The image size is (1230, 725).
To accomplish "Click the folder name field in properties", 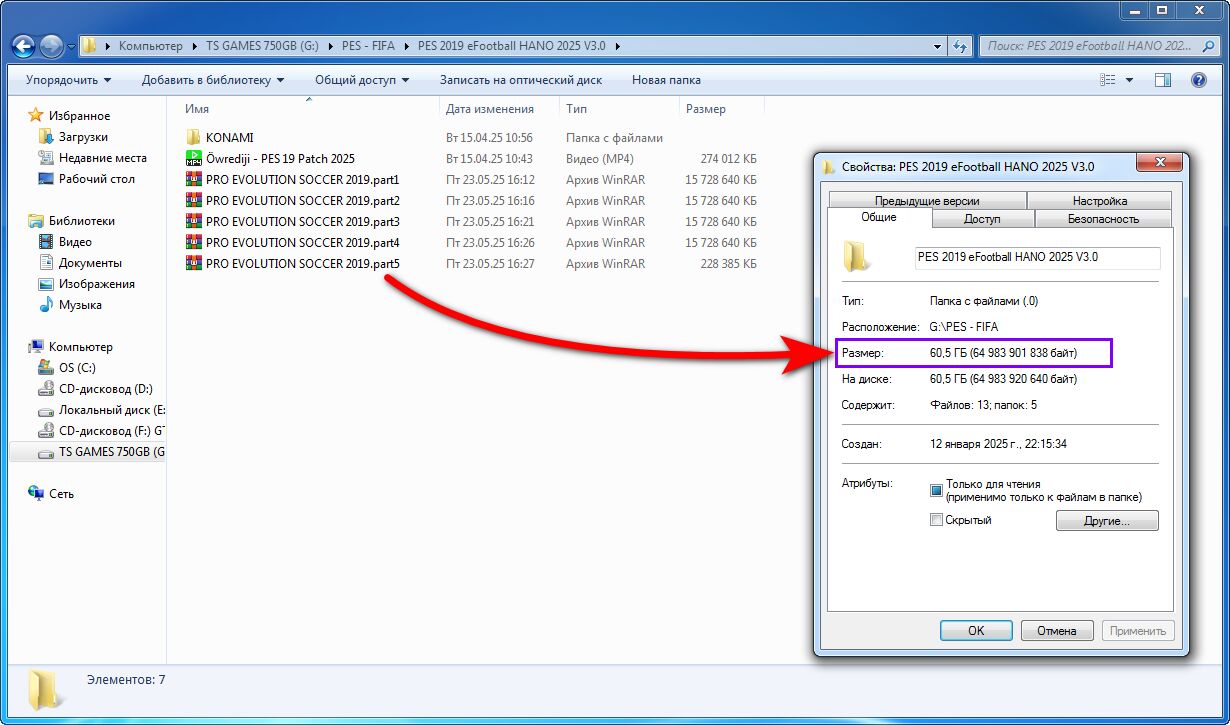I will click(x=1038, y=258).
